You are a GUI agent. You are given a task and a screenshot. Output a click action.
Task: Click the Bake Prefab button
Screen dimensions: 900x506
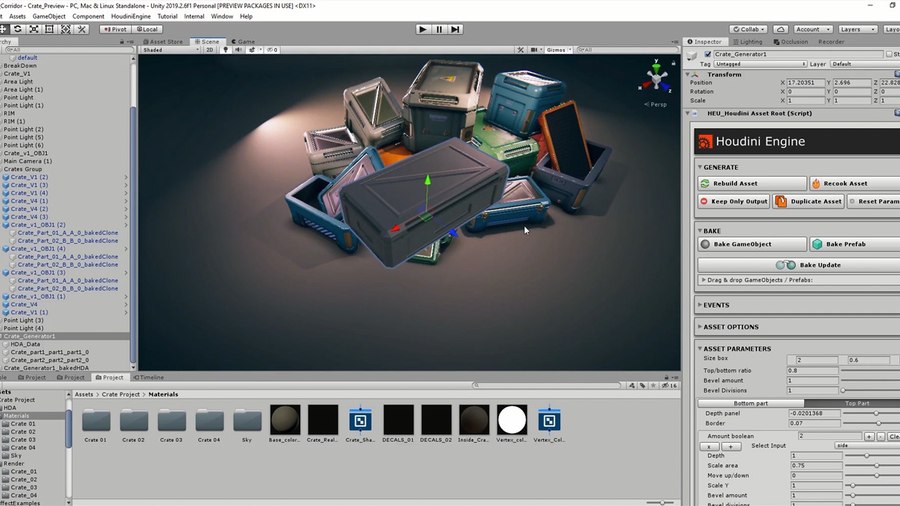[854, 244]
